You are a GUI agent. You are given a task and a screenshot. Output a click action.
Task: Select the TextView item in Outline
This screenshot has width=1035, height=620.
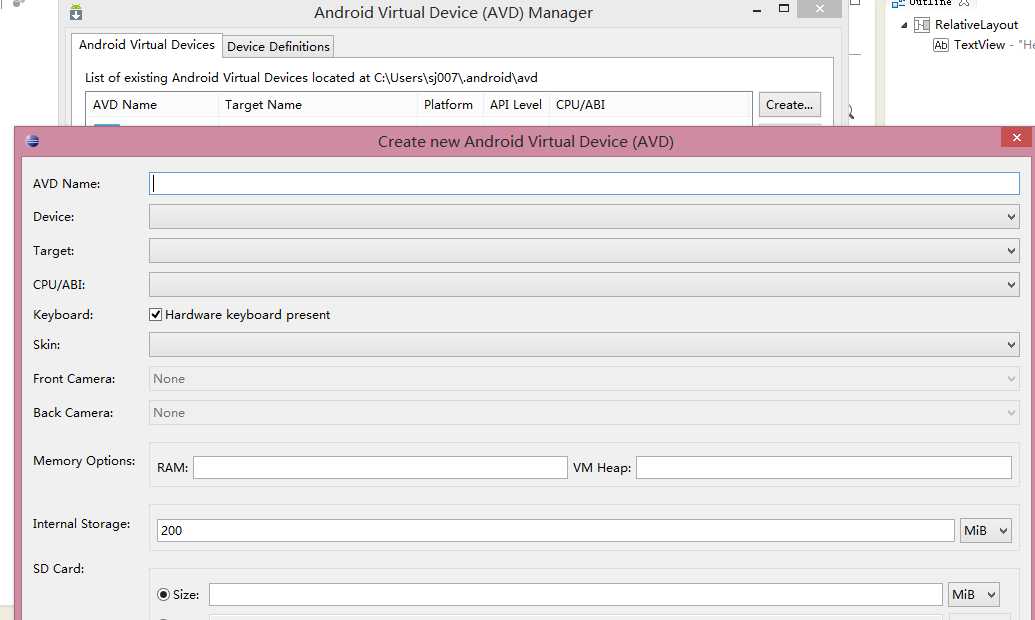[x=980, y=45]
